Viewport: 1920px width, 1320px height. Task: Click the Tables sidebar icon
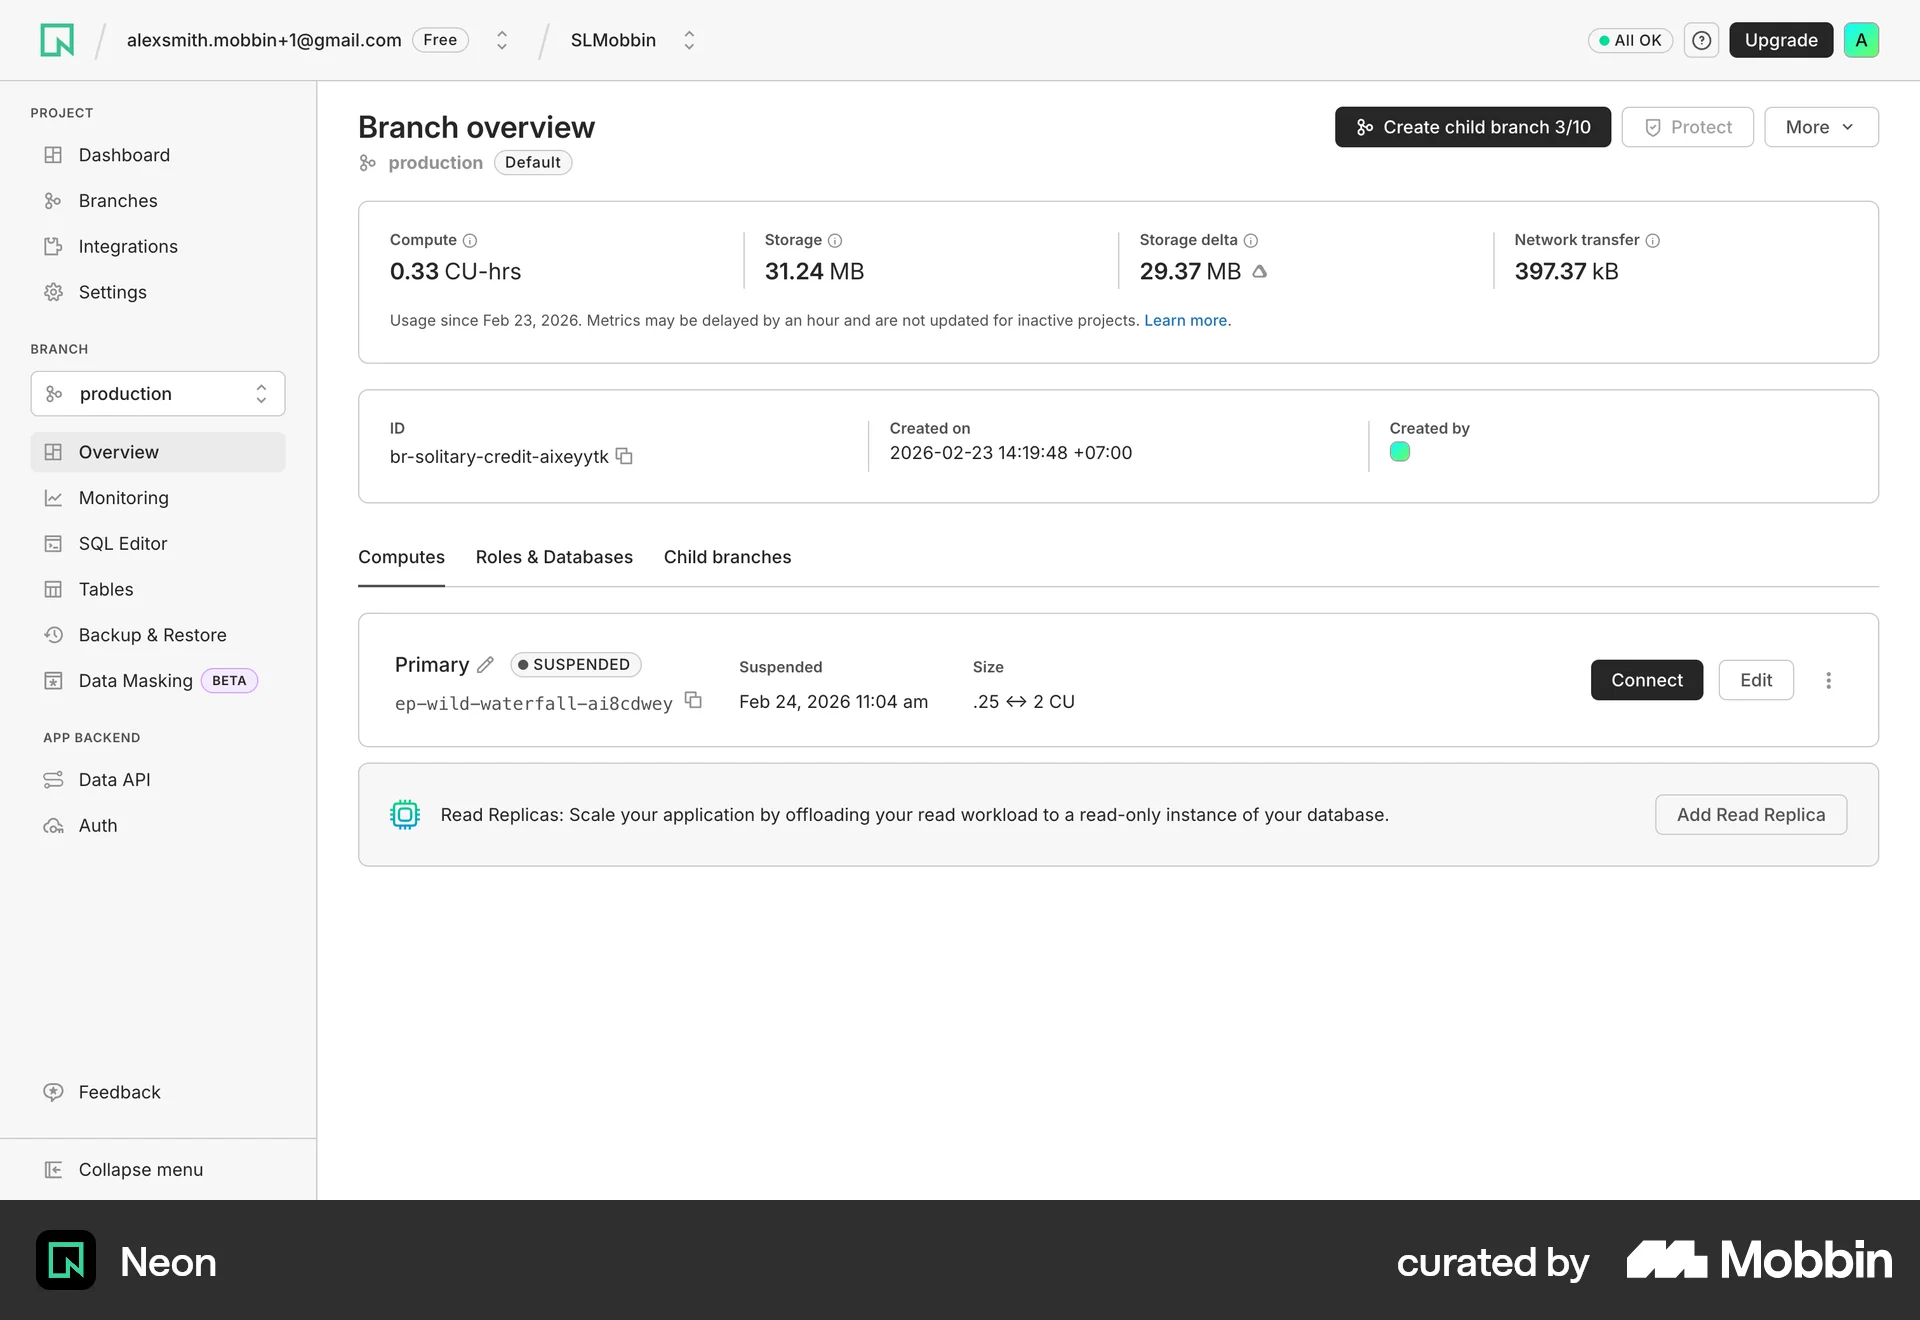click(x=53, y=589)
